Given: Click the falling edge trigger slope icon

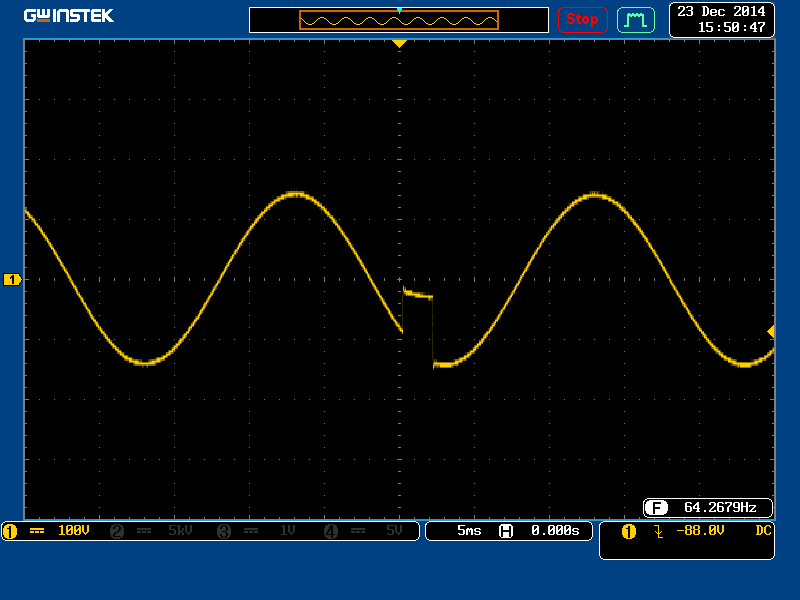Looking at the screenshot, I should 658,531.
